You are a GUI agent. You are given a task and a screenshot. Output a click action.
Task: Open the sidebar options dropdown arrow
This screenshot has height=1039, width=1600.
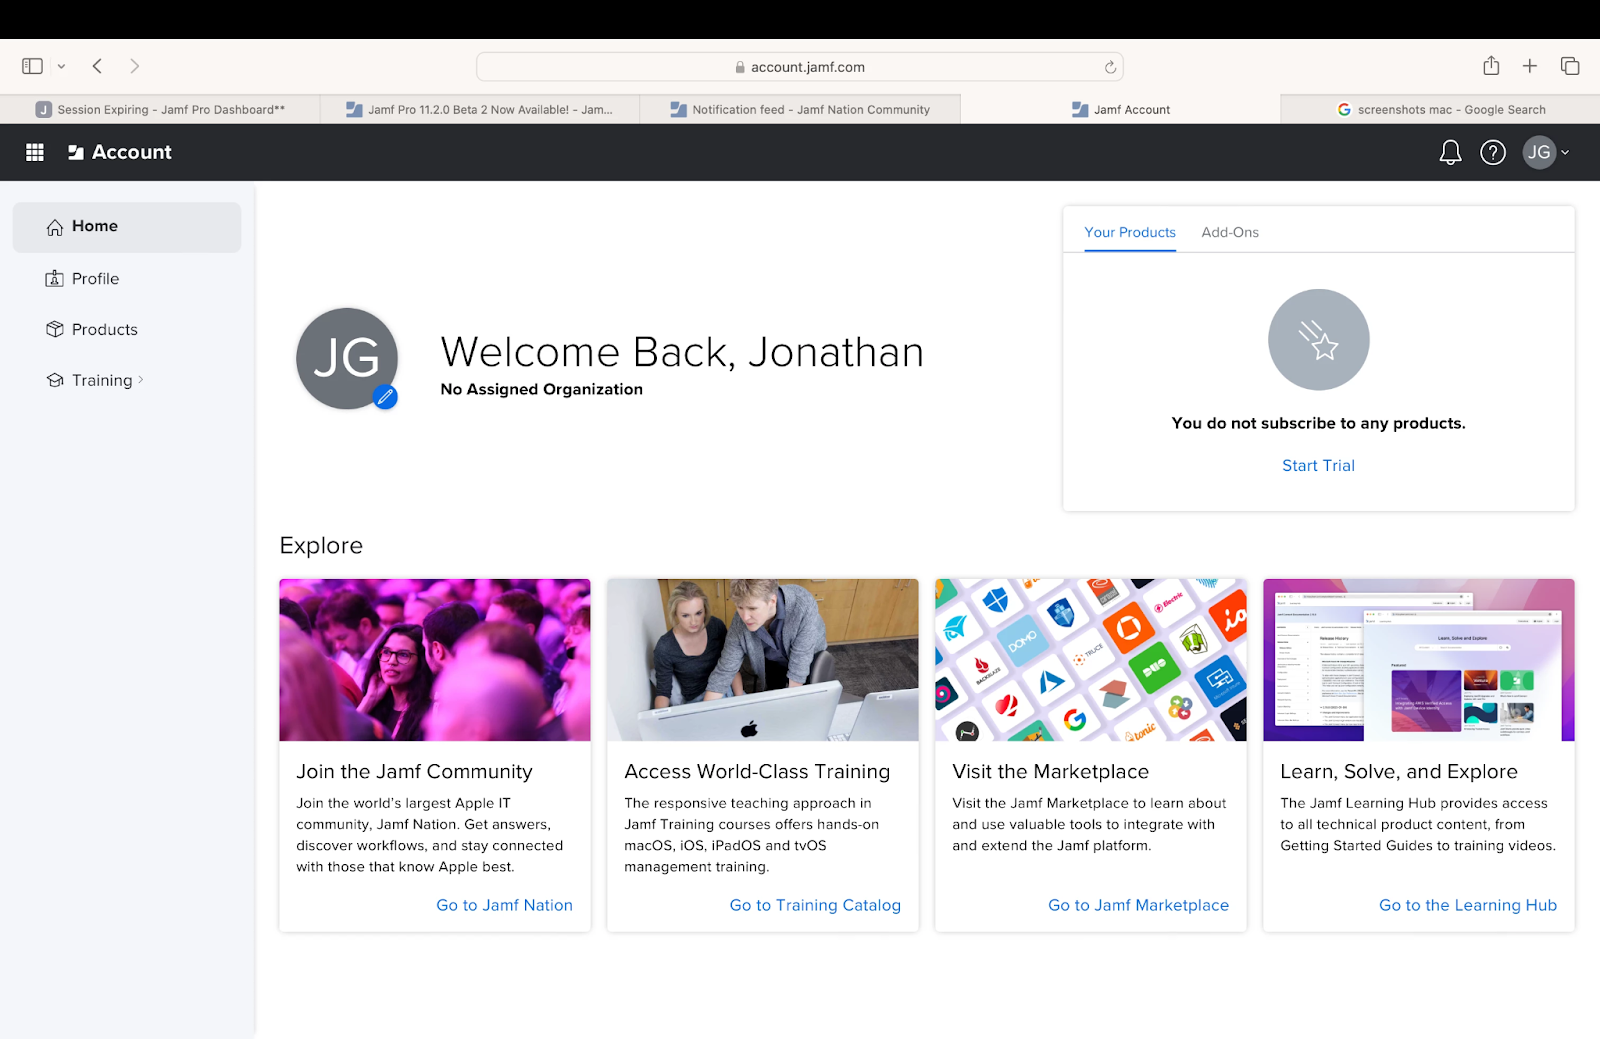point(61,67)
